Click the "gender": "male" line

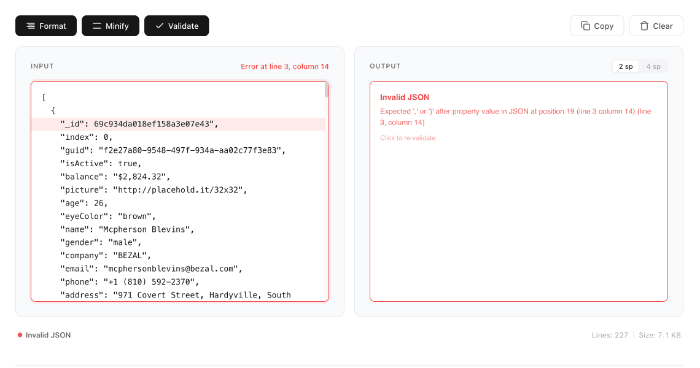pyautogui.click(x=100, y=243)
